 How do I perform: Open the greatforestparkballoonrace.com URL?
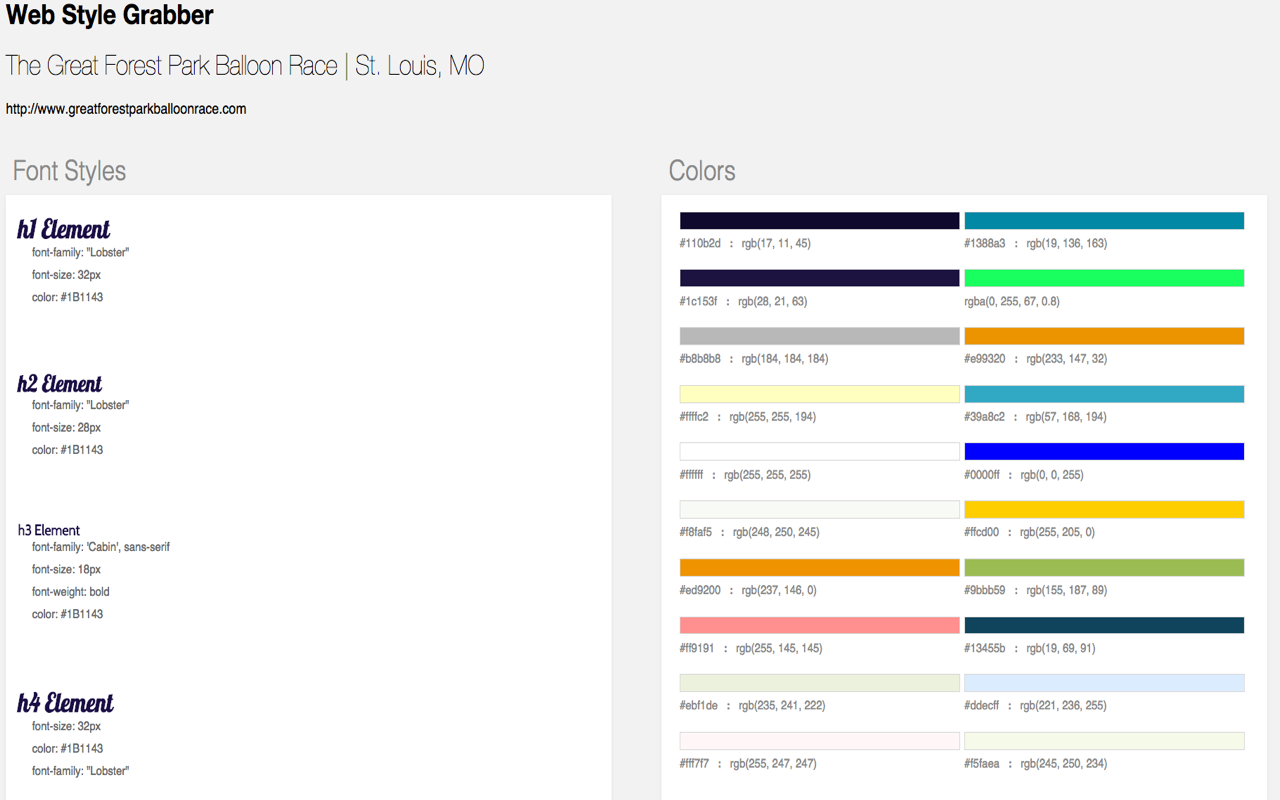tap(126, 109)
